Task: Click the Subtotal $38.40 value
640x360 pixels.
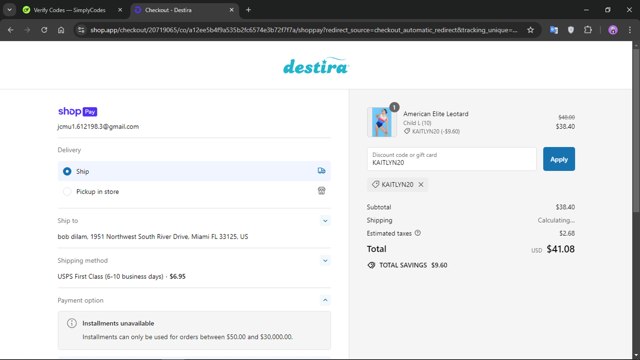Action: [565, 207]
